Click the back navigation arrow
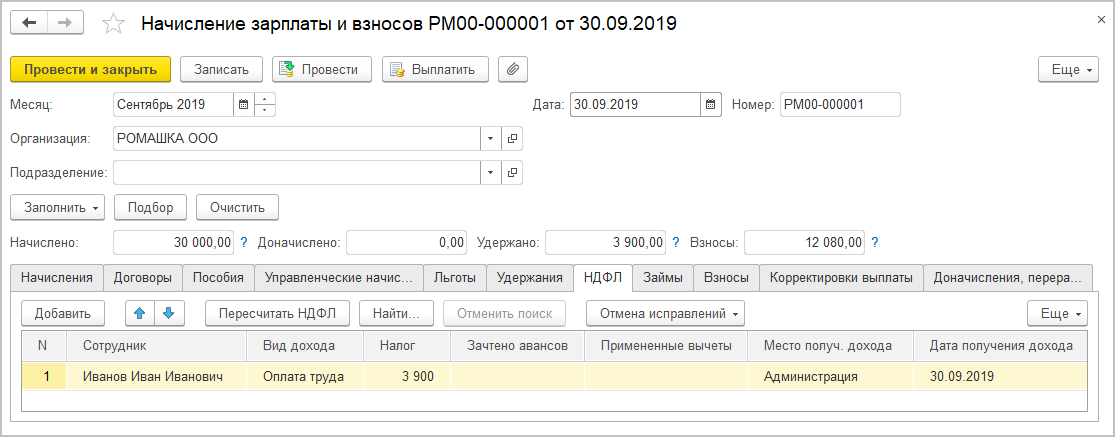This screenshot has width=1115, height=437. (x=29, y=23)
